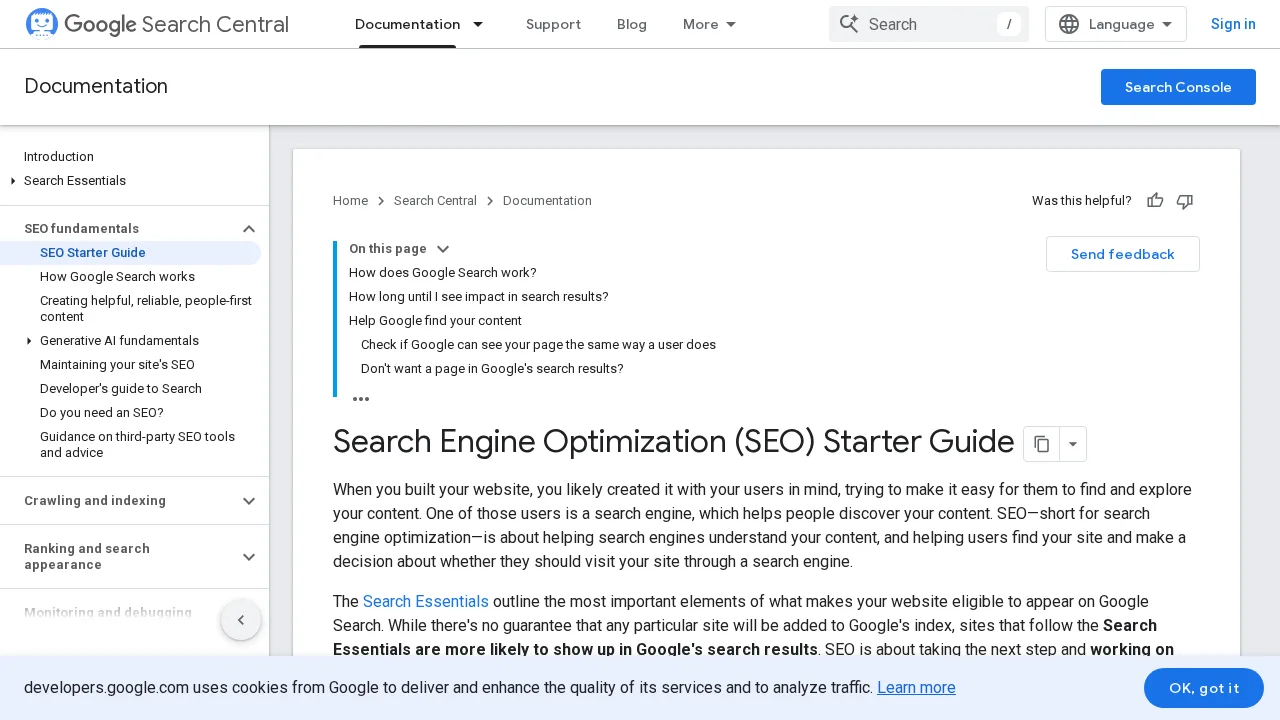Open Introduction in the sidebar
The width and height of the screenshot is (1280, 720).
tap(59, 157)
